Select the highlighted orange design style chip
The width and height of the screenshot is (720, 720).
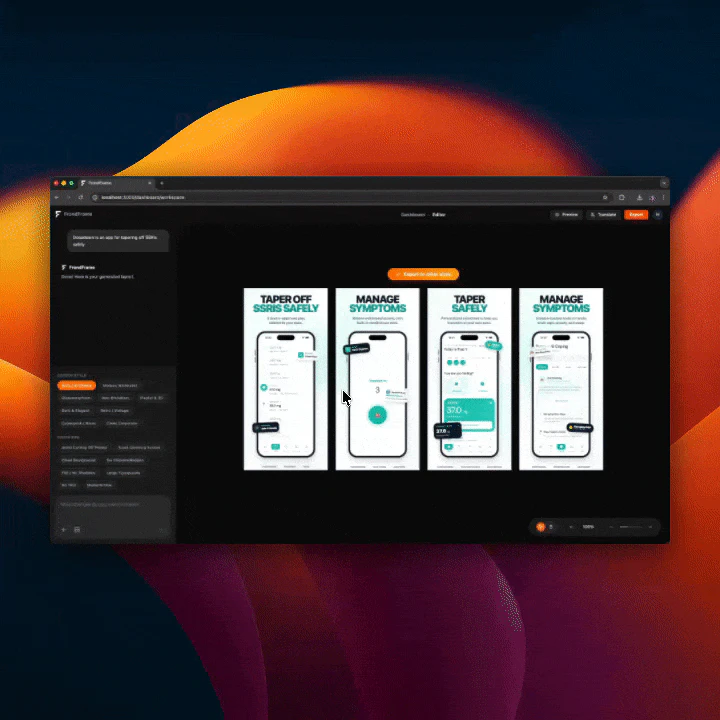pos(77,386)
